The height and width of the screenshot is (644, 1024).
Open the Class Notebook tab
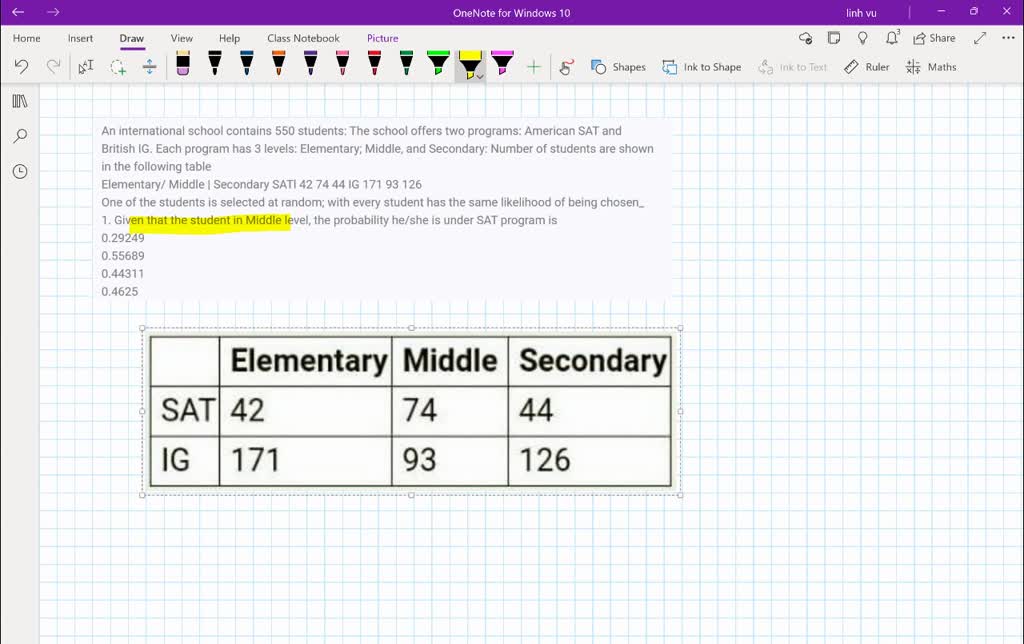coord(303,38)
